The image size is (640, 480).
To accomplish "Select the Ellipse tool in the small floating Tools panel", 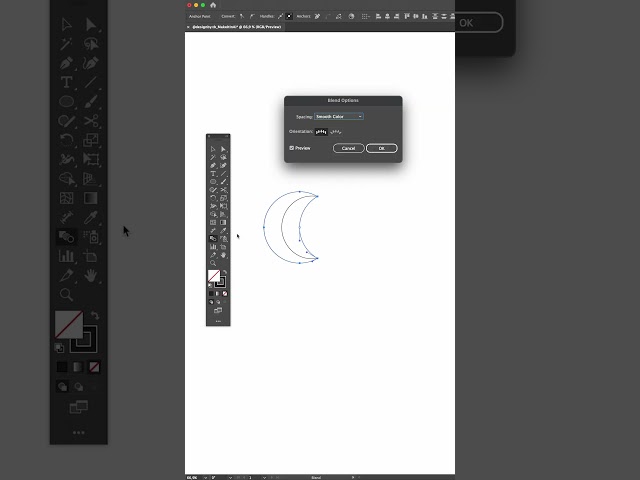I will 213,182.
